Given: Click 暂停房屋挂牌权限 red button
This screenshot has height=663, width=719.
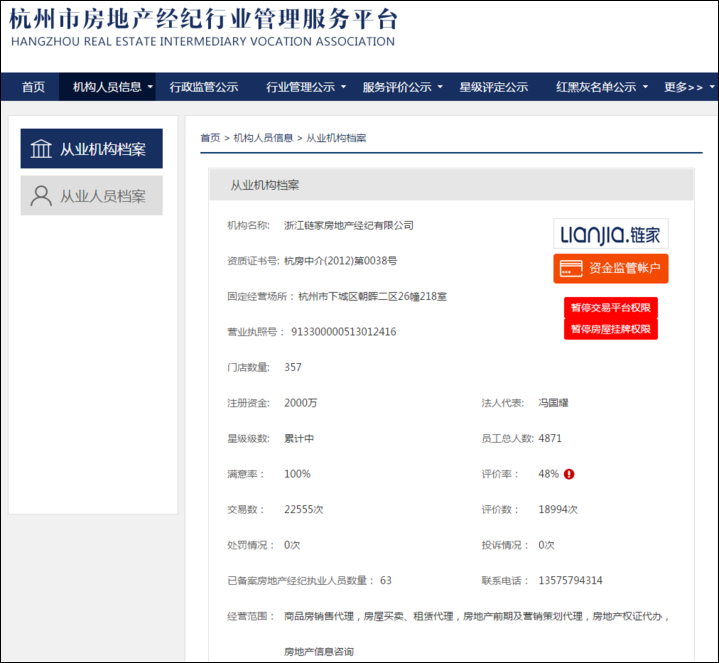Looking at the screenshot, I should click(x=610, y=329).
